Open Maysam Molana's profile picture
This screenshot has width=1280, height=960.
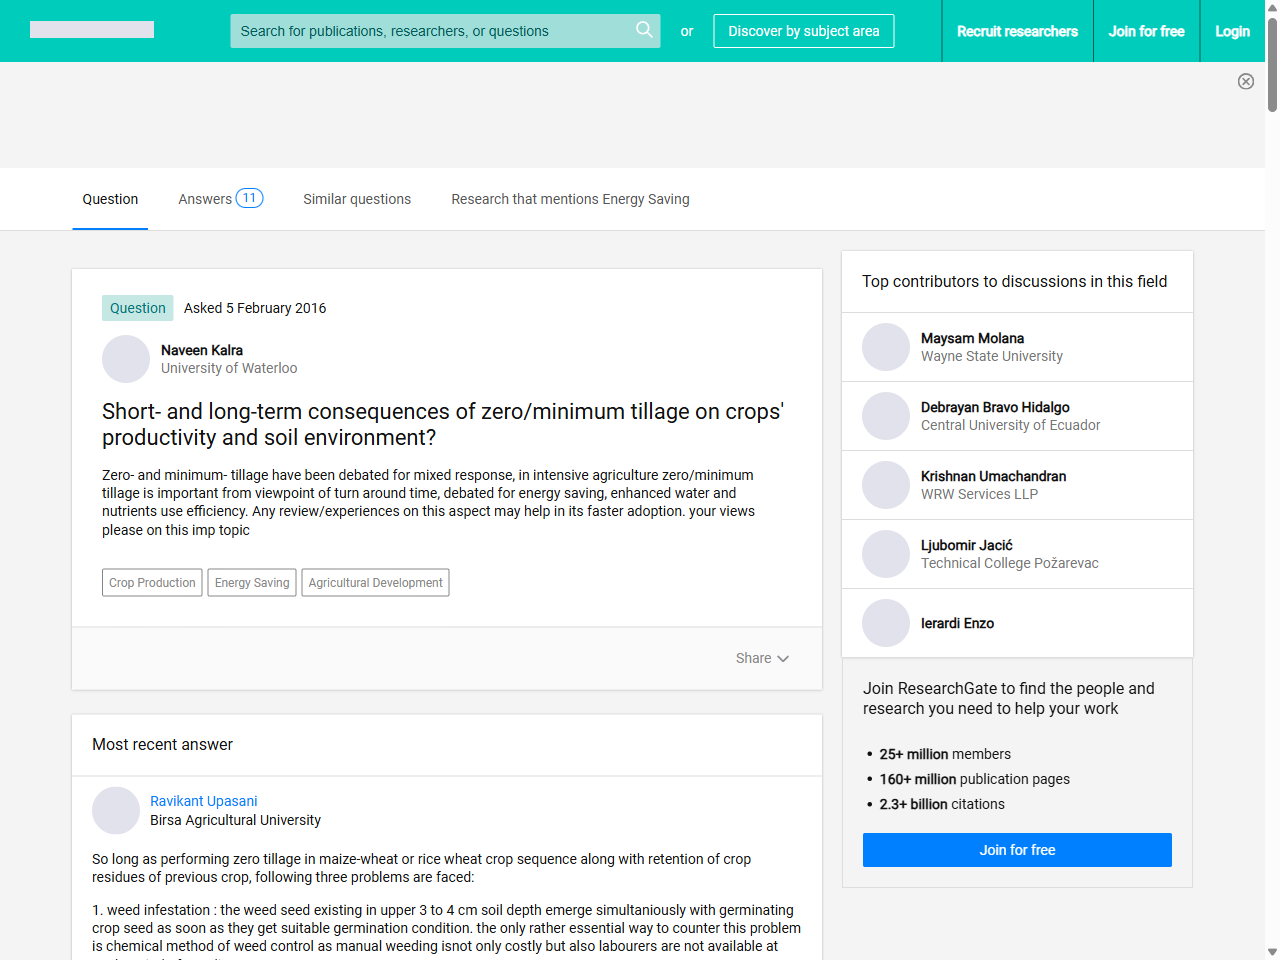886,347
